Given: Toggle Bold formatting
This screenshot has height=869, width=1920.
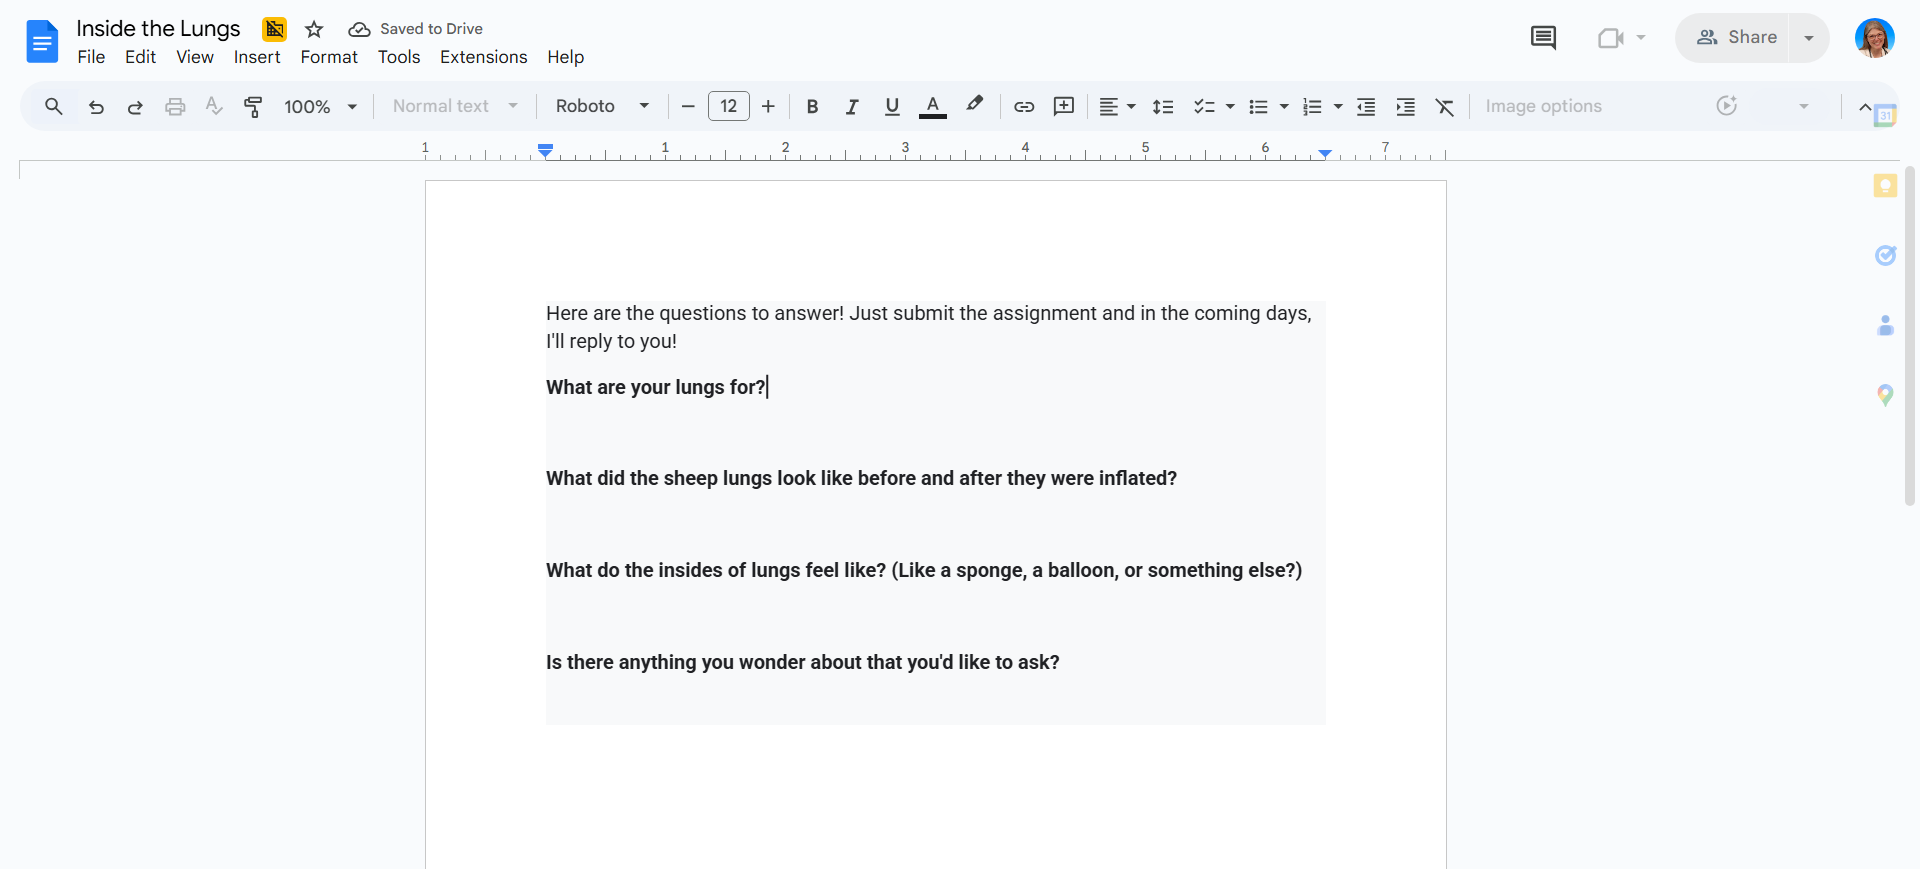Looking at the screenshot, I should pos(812,106).
